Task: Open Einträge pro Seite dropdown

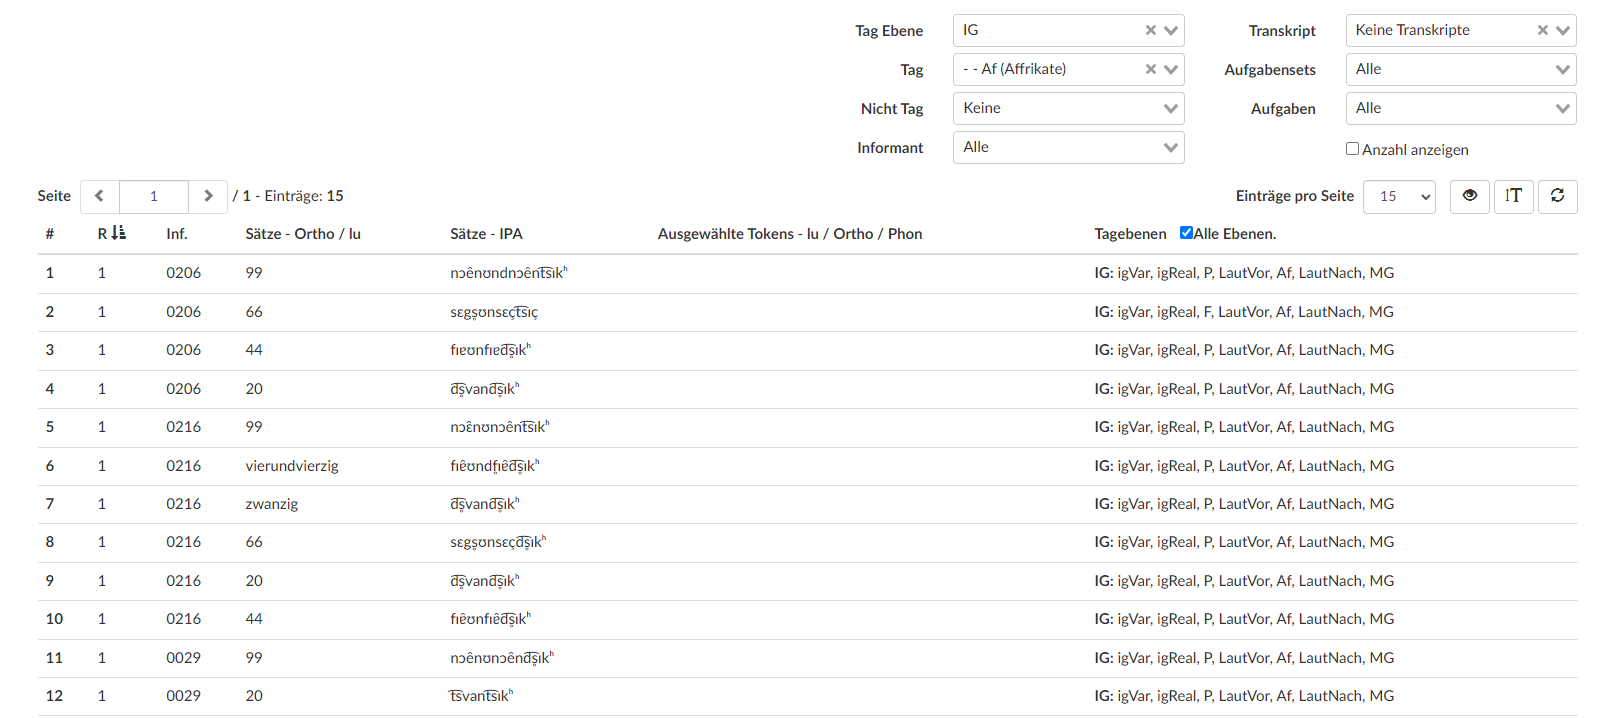Action: pyautogui.click(x=1399, y=196)
